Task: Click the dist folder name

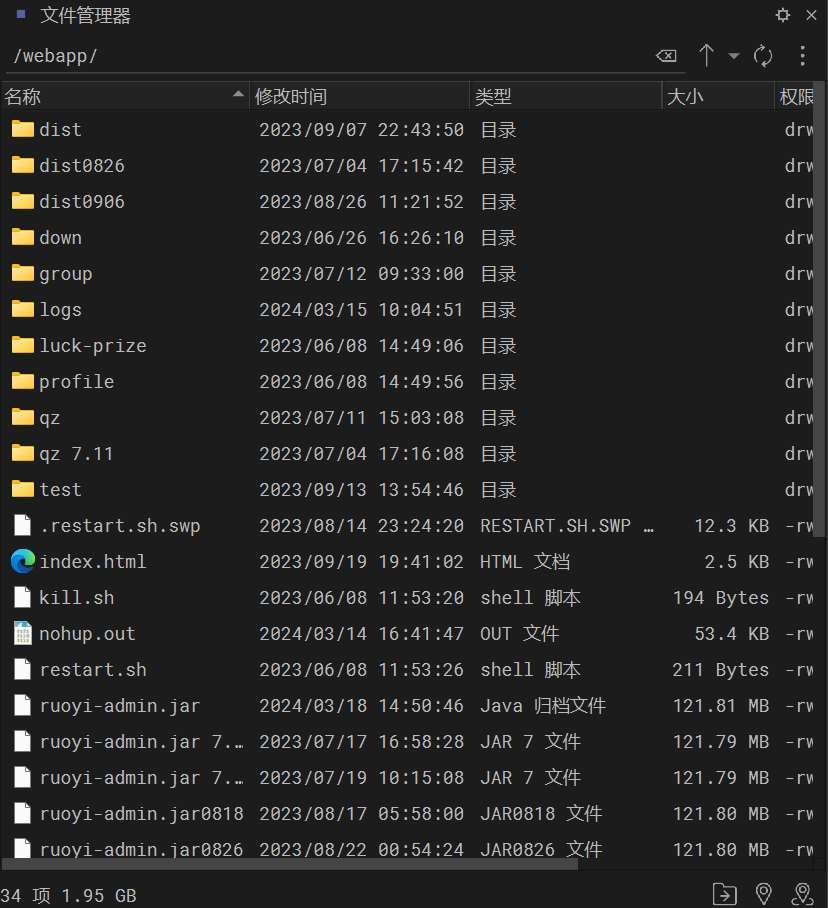Action: (x=60, y=129)
